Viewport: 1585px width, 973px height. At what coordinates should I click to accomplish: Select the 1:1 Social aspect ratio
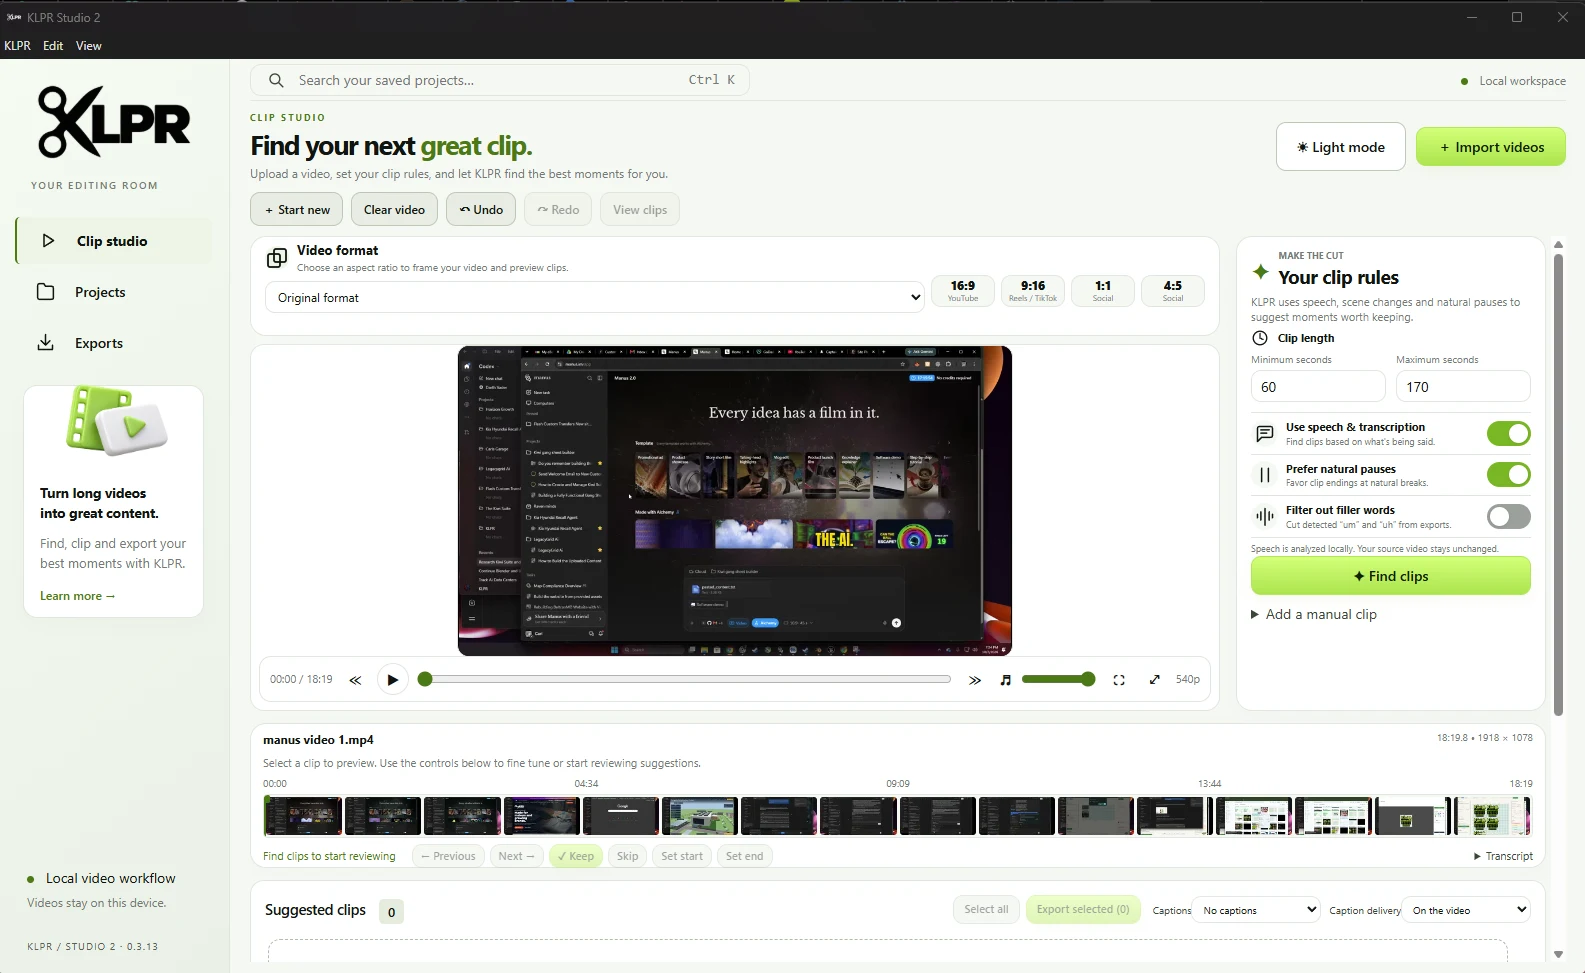[x=1103, y=291]
